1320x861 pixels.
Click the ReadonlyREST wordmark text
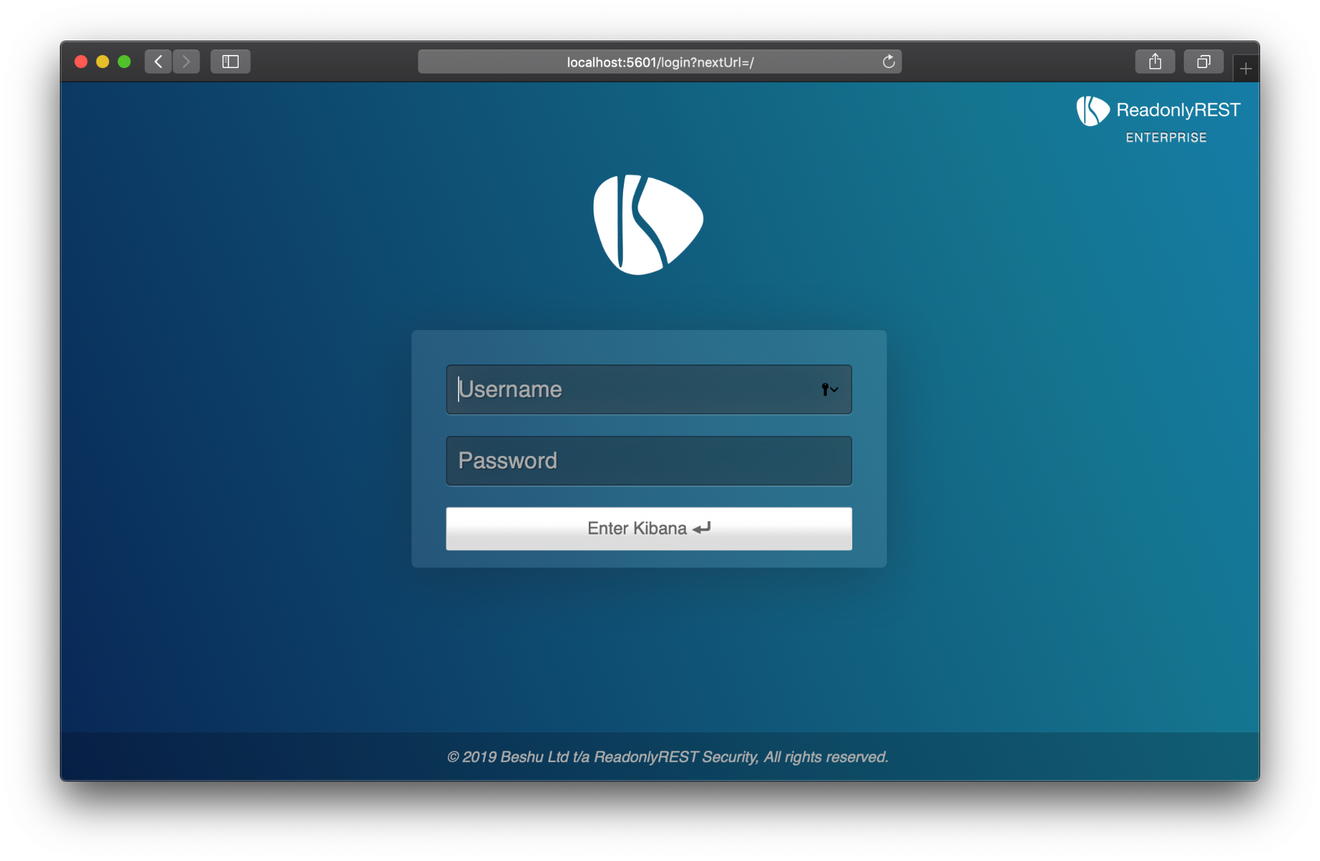(1178, 110)
